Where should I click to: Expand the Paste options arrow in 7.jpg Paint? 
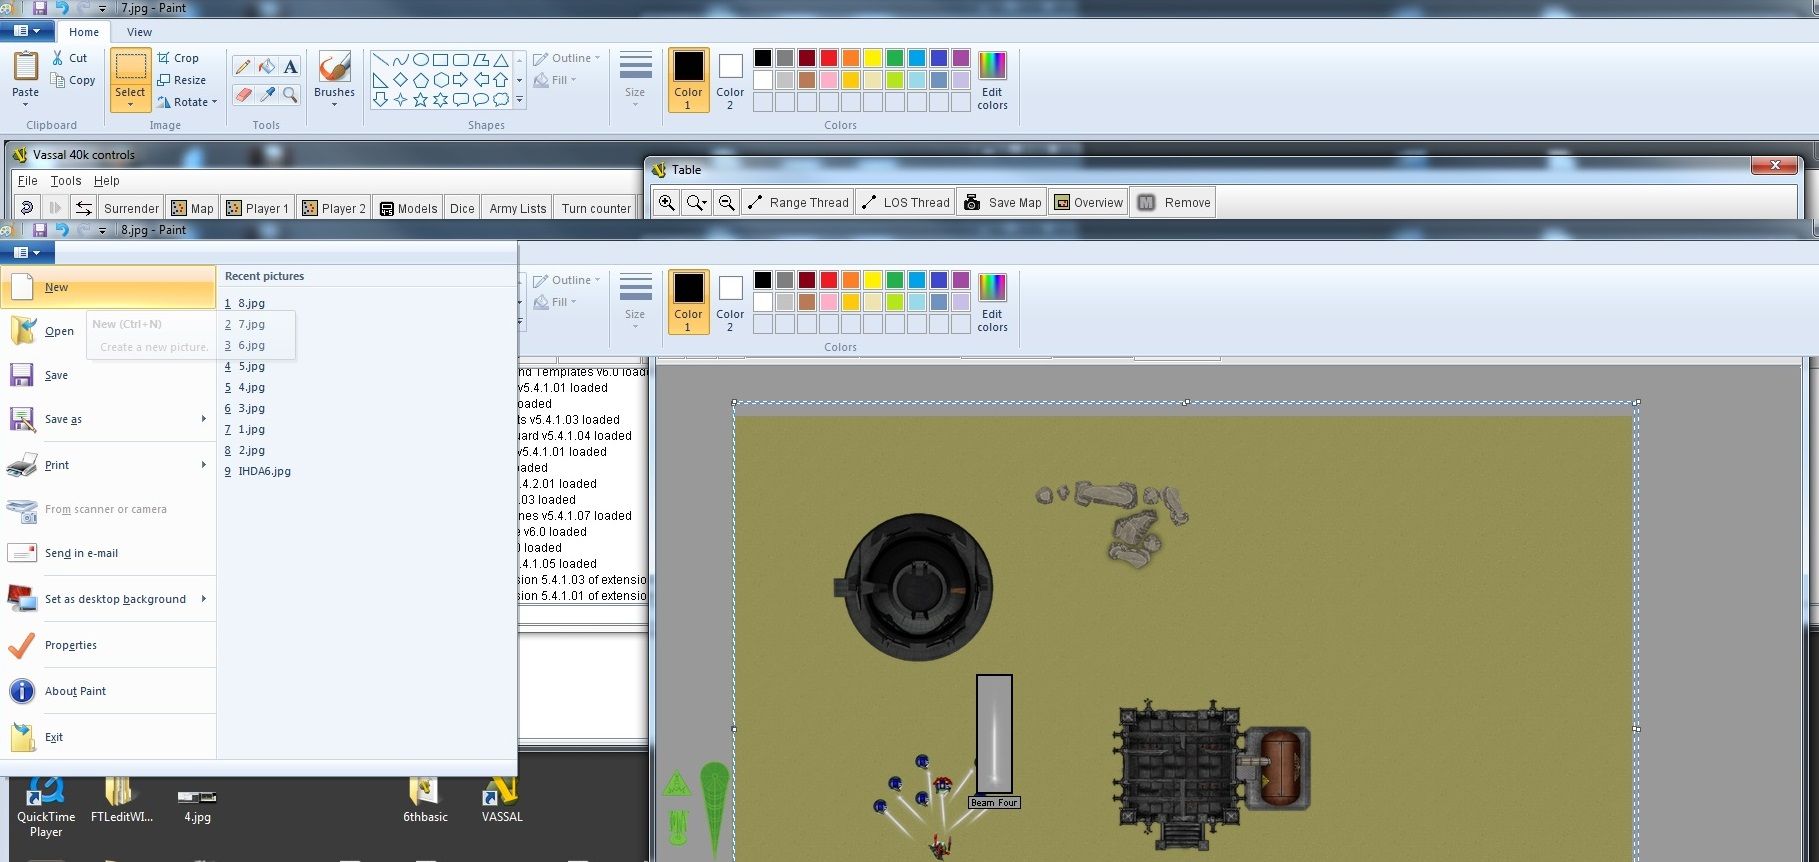click(26, 104)
